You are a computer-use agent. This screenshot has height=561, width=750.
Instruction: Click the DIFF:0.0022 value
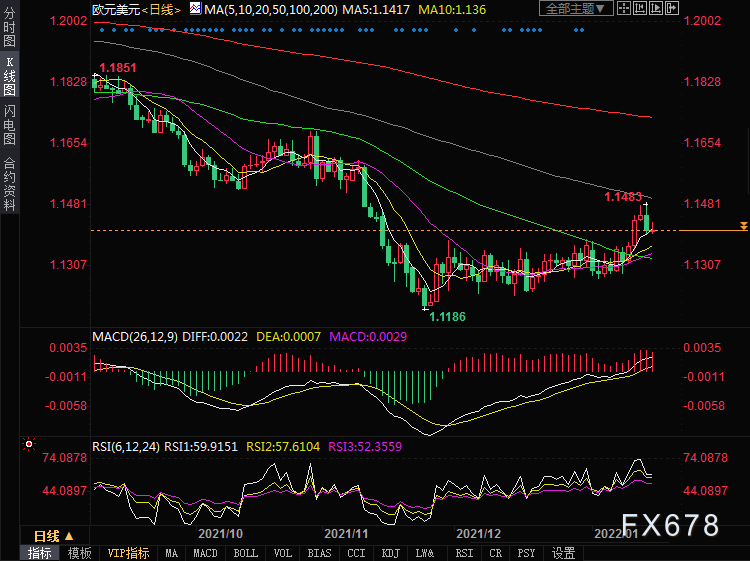pos(215,337)
